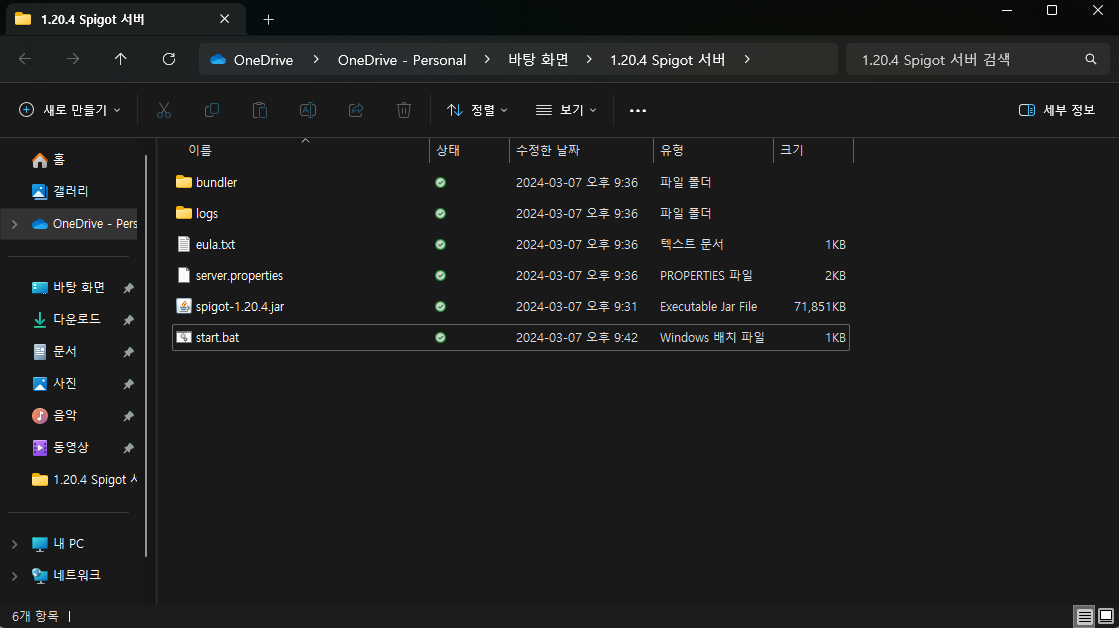Select the server.properties file name
The height and width of the screenshot is (628, 1119).
click(239, 275)
